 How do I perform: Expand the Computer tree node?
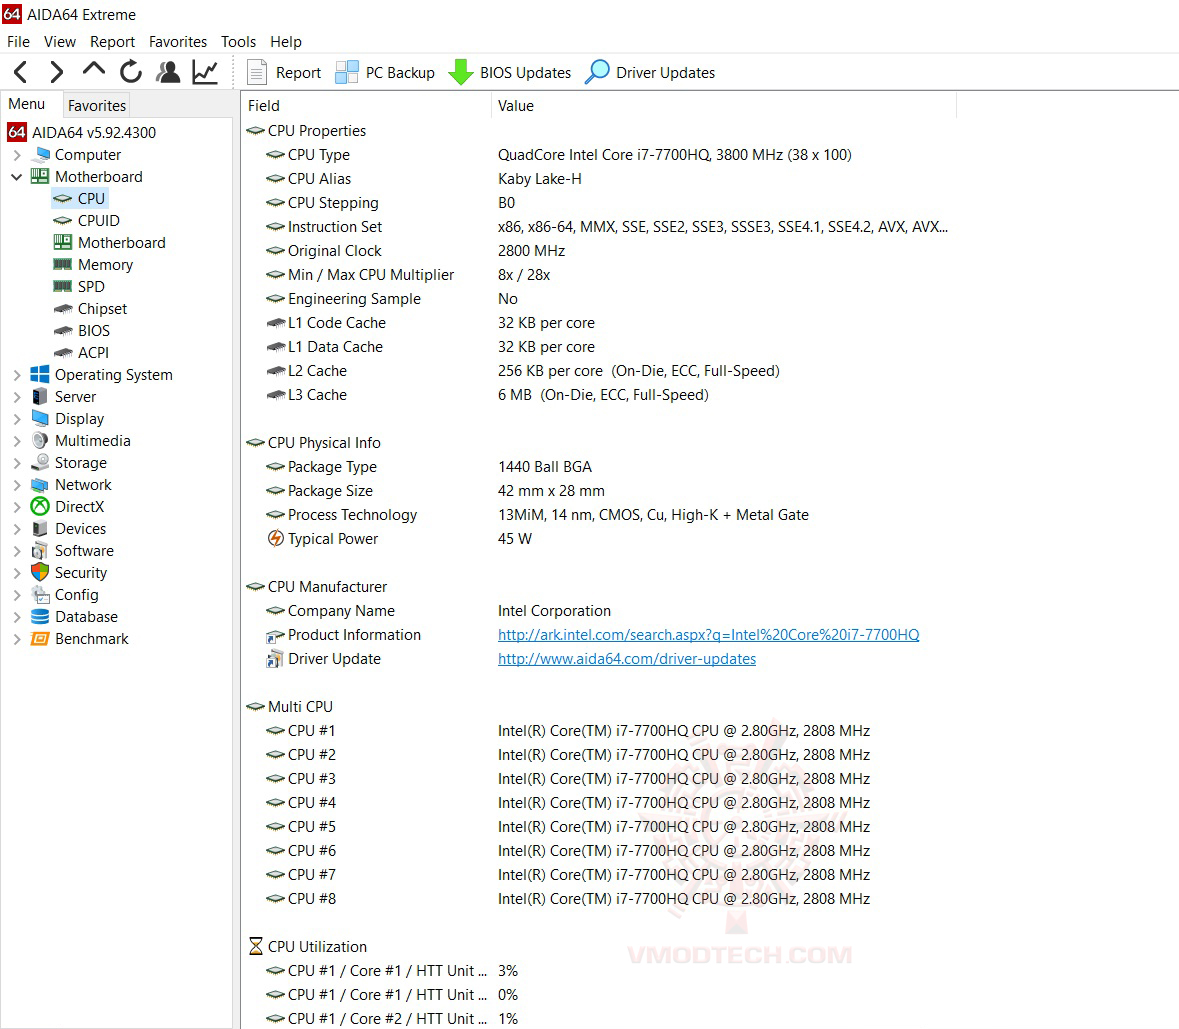17,155
